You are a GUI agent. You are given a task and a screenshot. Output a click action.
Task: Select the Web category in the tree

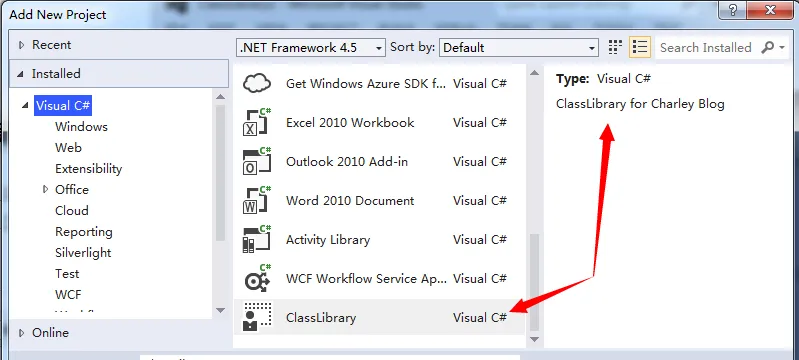point(68,148)
